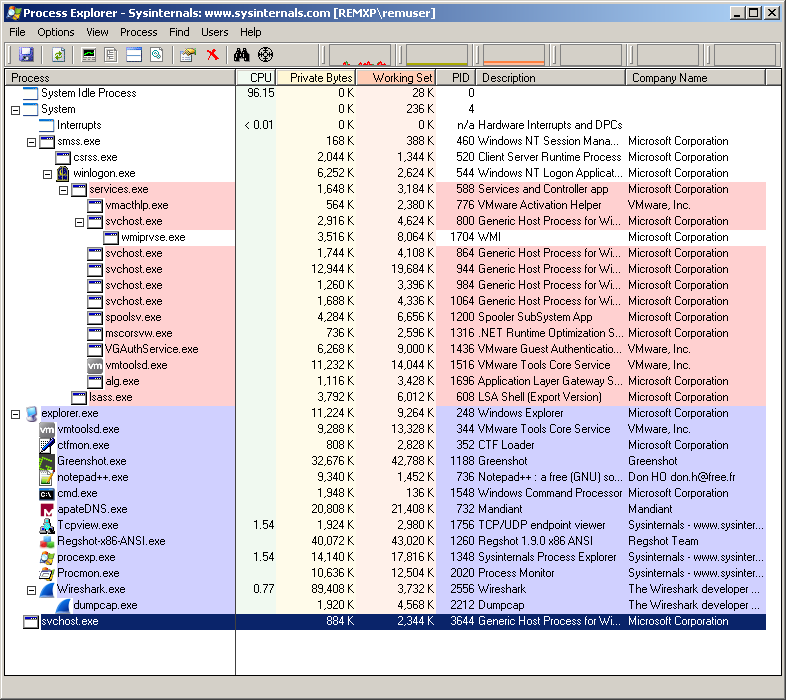This screenshot has width=786, height=700.
Task: Click 'Hardware Interrupts and DPCs' description
Action: [550, 125]
